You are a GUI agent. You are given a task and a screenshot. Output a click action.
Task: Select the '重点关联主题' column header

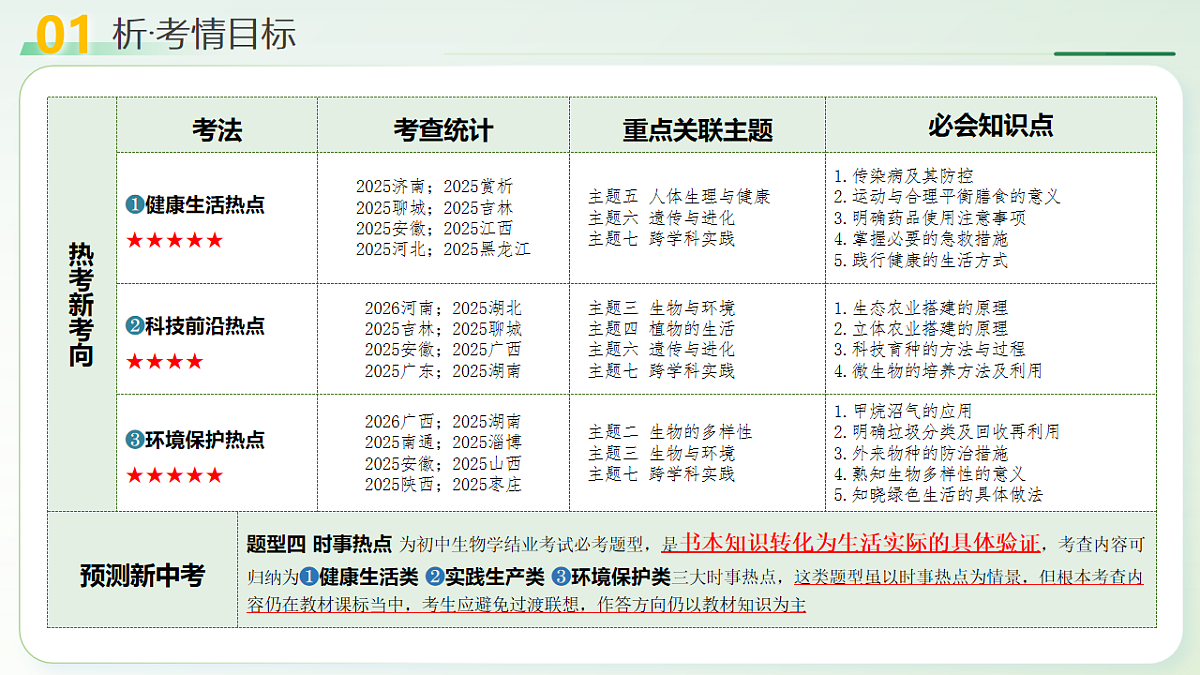pyautogui.click(x=698, y=130)
